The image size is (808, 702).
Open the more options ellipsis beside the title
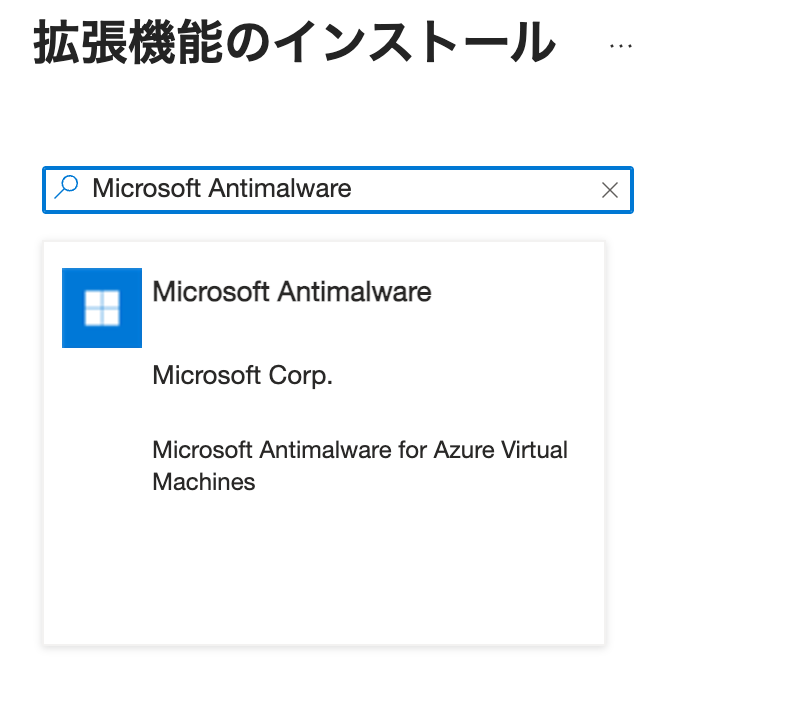click(x=620, y=46)
